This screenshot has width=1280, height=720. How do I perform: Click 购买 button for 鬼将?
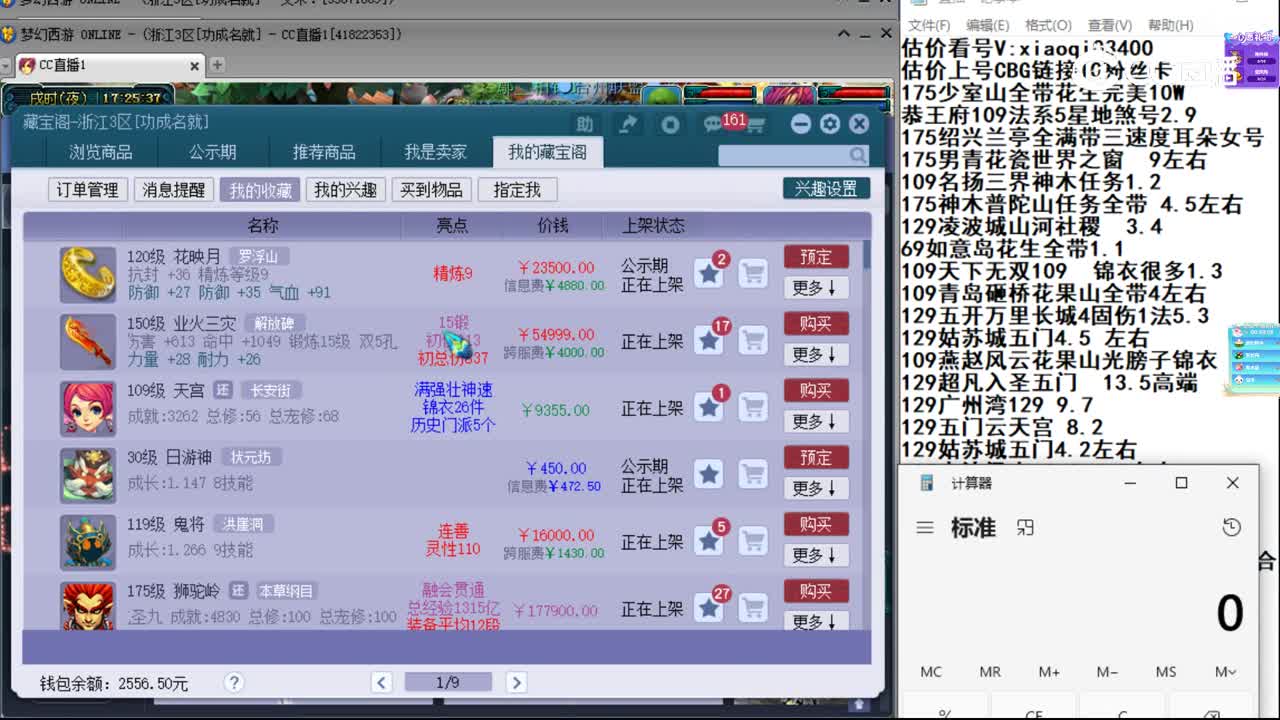(816, 525)
